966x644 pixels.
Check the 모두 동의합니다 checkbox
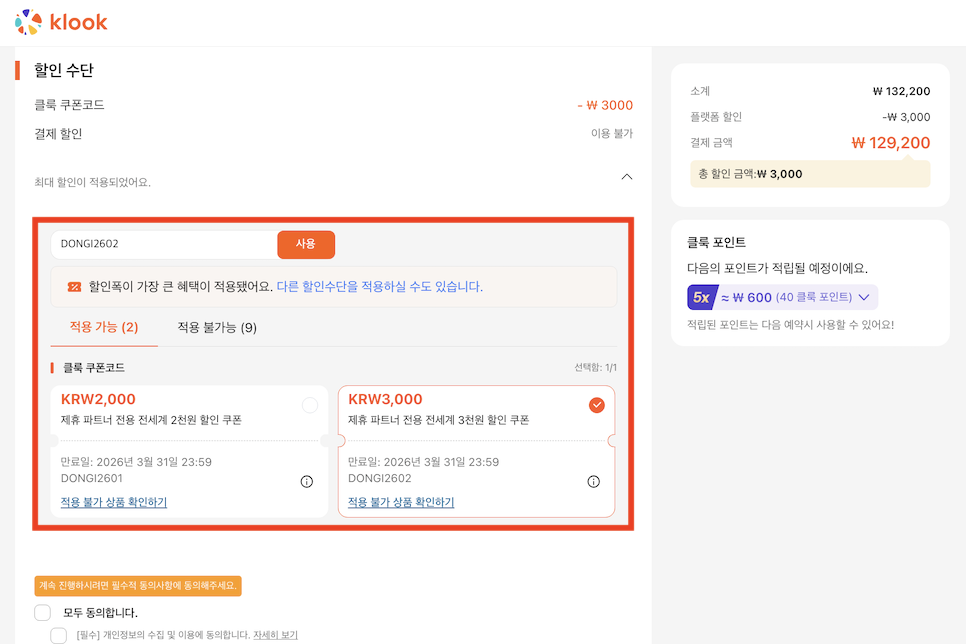point(43,613)
